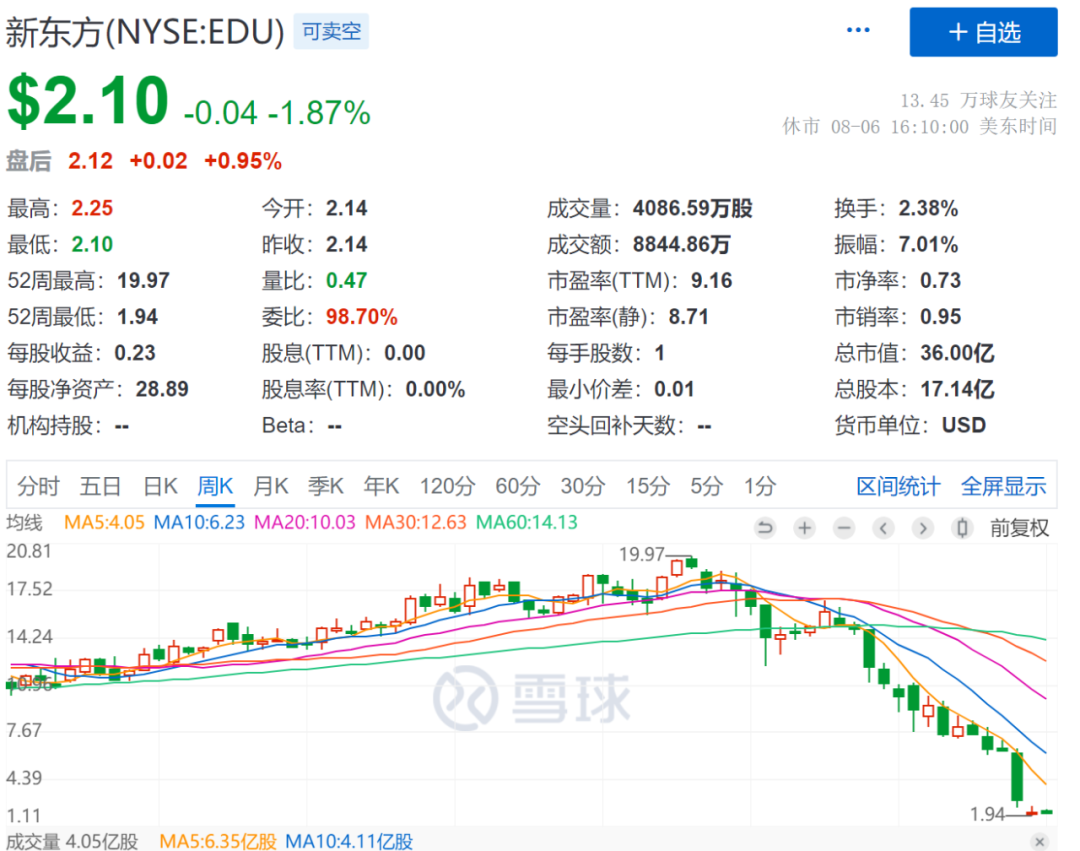
Task: Click the 总股本 value 17.14亿
Action: click(x=957, y=389)
